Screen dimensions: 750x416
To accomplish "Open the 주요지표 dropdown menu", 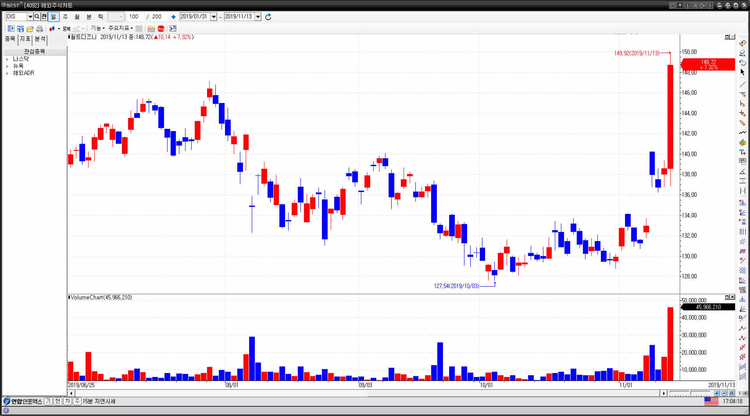I will [x=121, y=29].
